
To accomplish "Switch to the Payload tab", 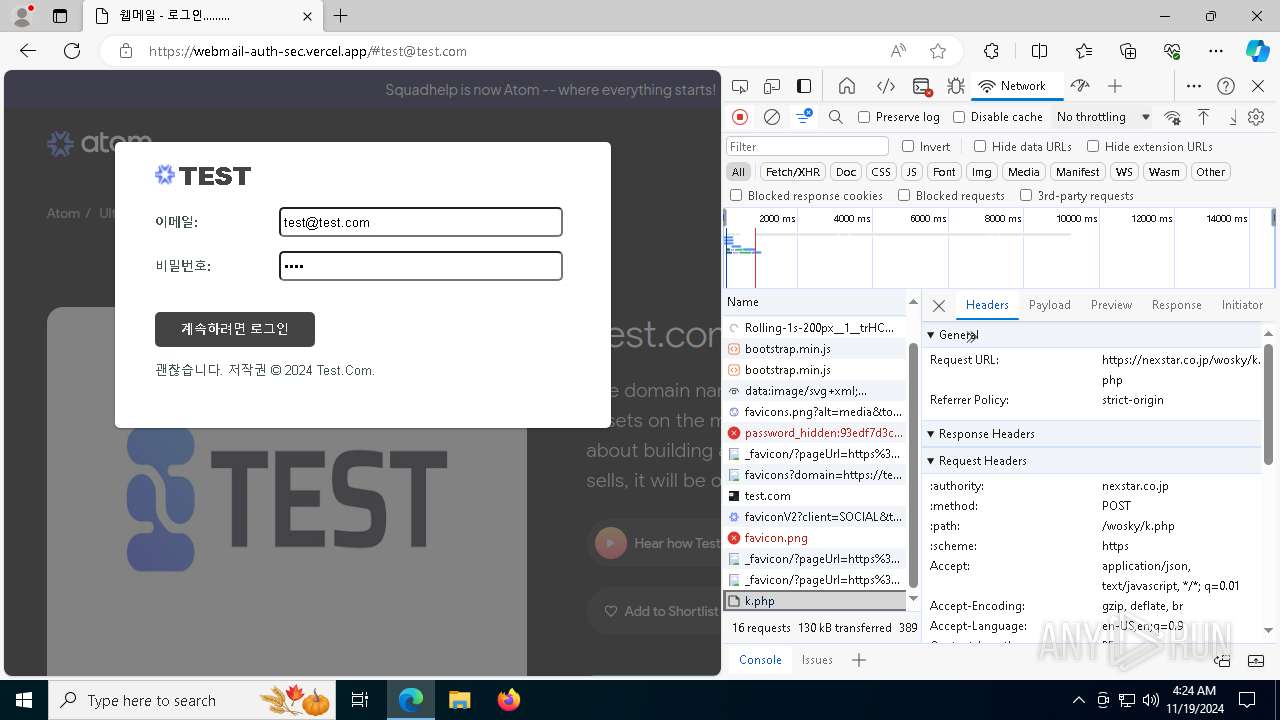I will pos(1050,305).
